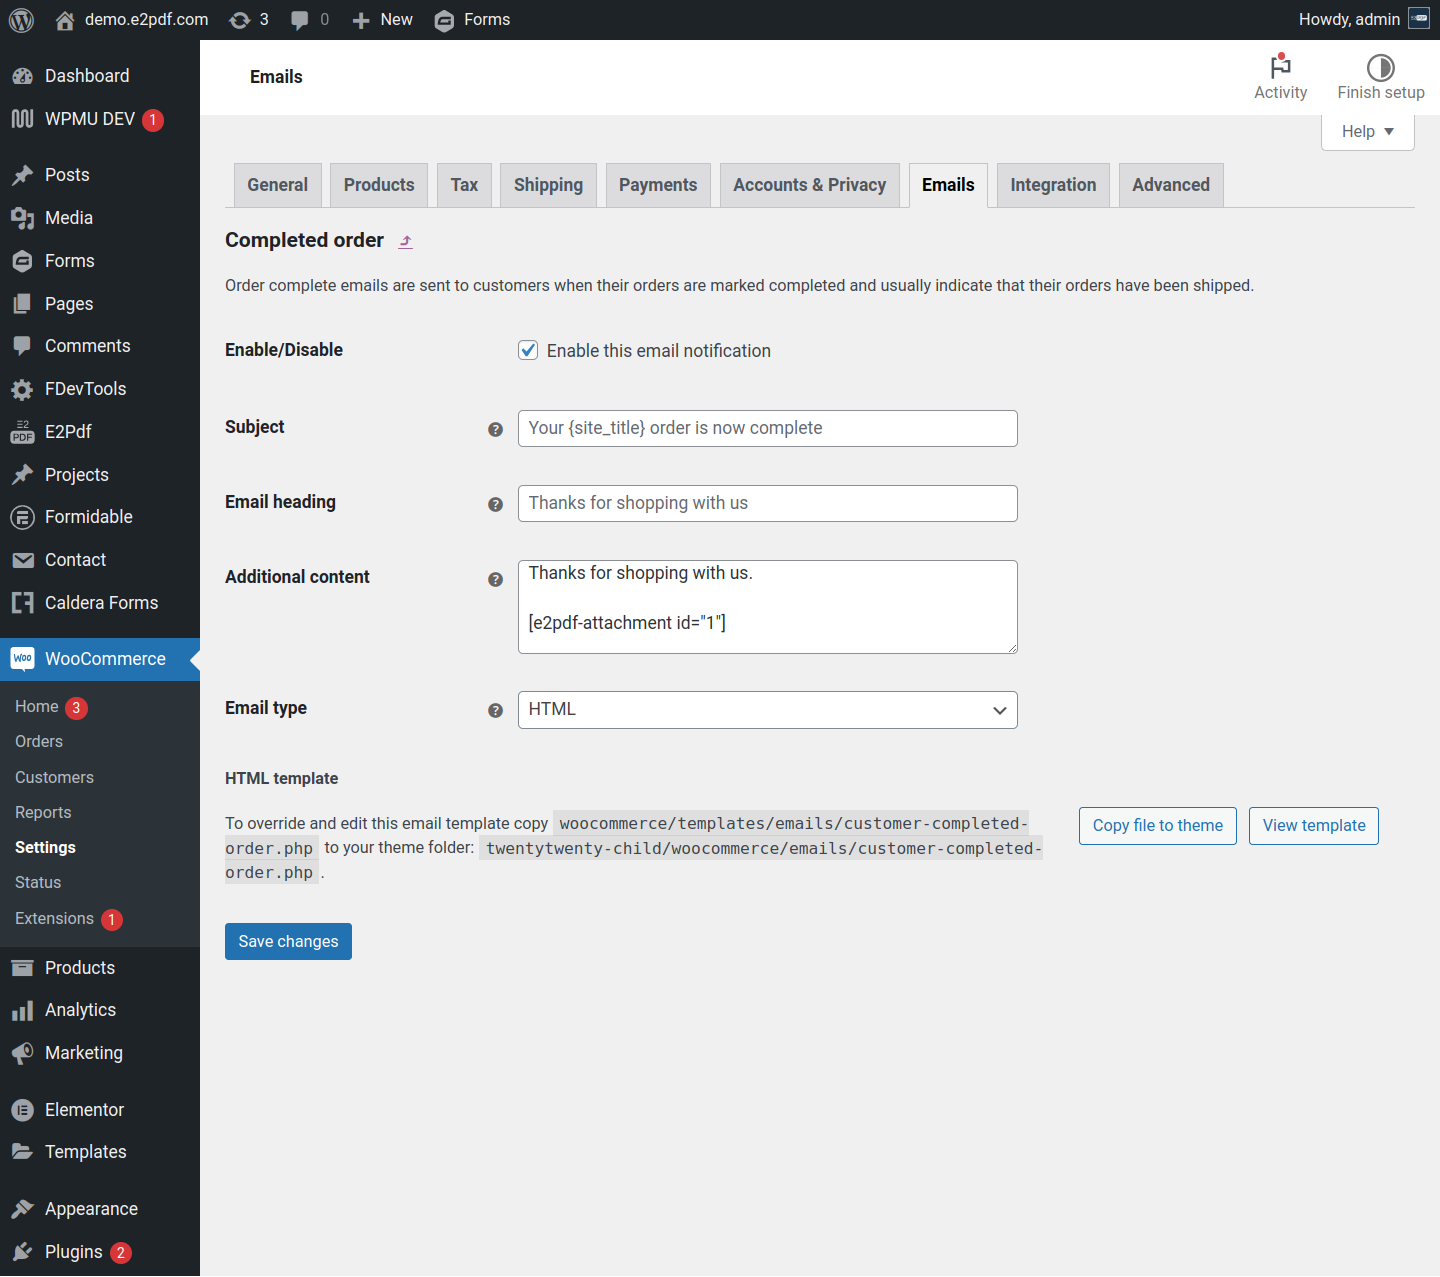Screen dimensions: 1440x1277
Task: Click the return arrow beside Completed order
Action: [x=406, y=241]
